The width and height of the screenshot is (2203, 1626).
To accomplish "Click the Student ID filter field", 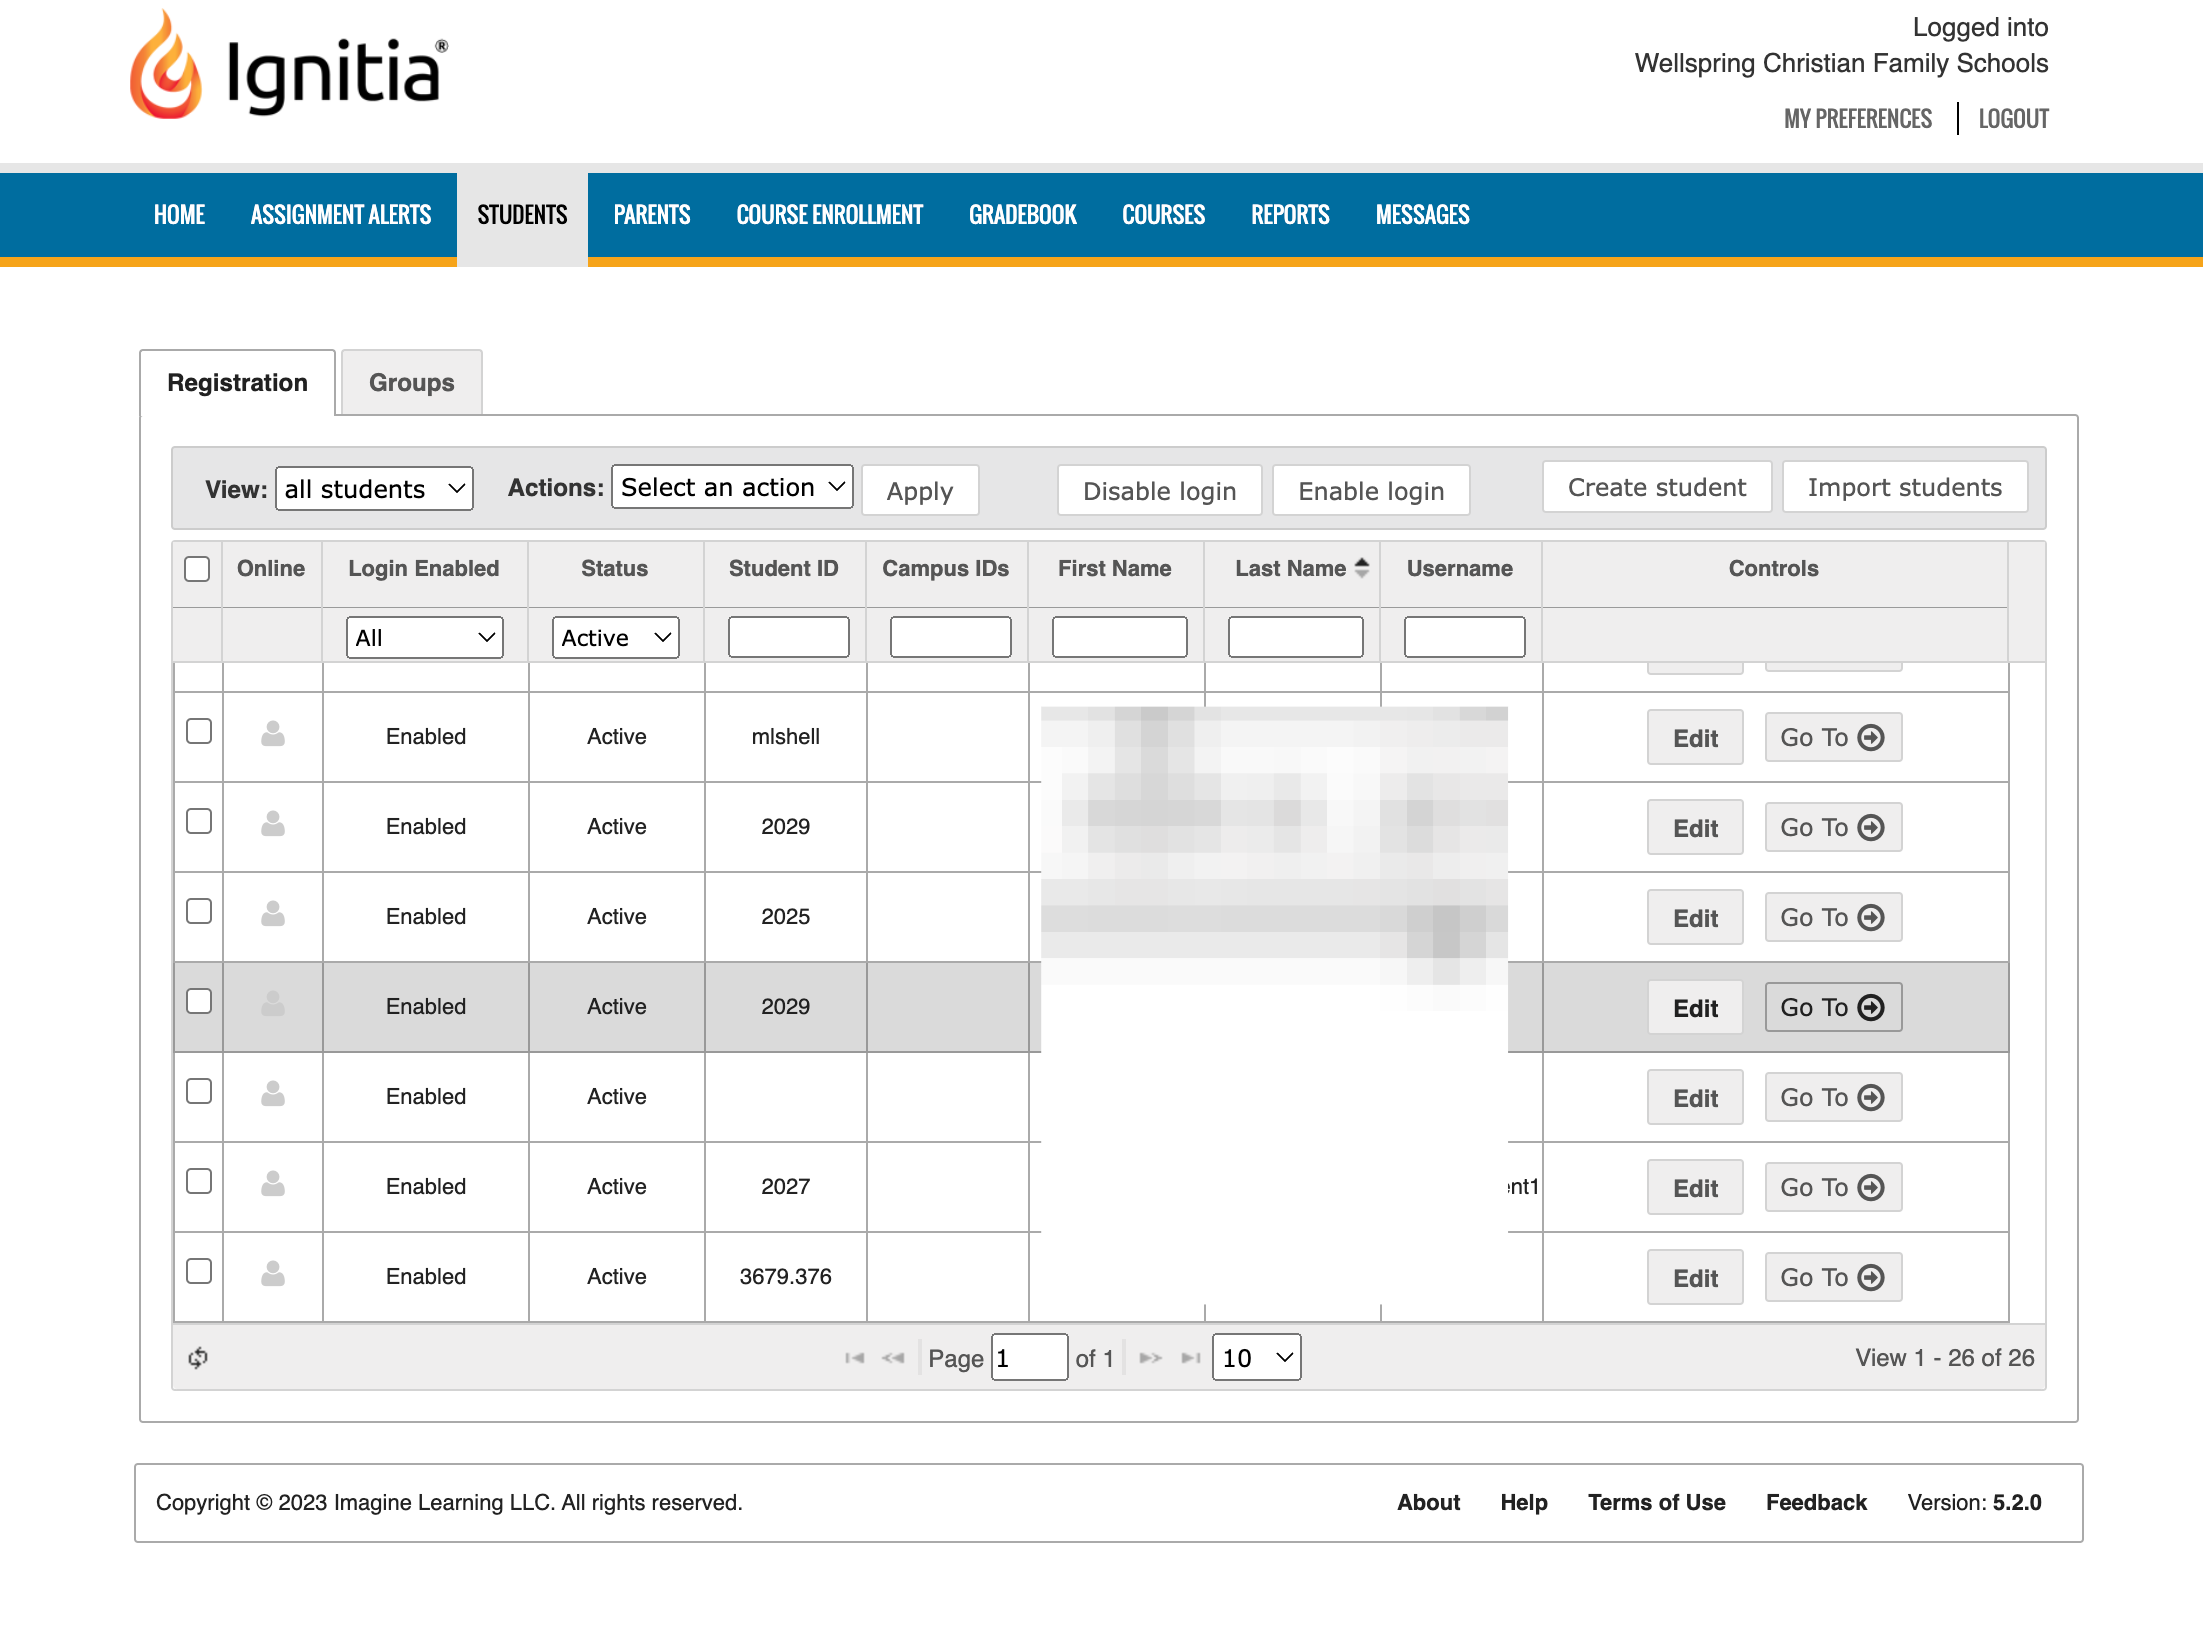I will pos(788,637).
